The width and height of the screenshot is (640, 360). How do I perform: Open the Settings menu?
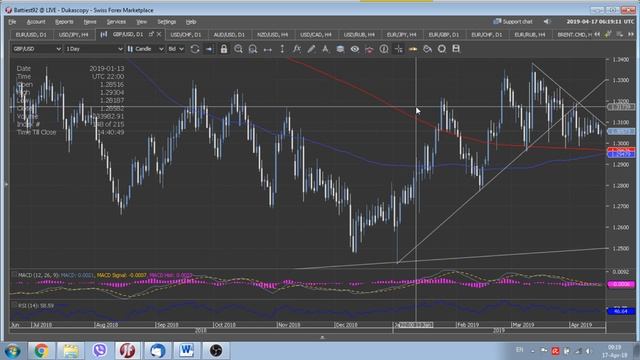[167, 22]
